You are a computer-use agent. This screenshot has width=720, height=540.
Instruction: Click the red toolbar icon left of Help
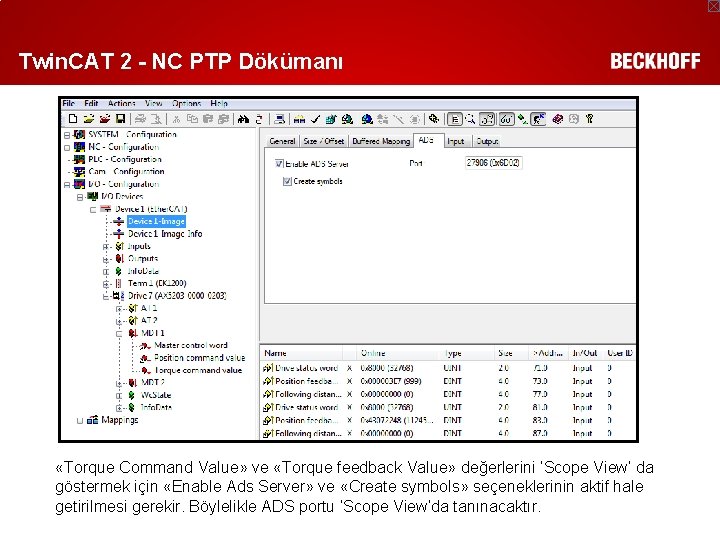coord(557,119)
